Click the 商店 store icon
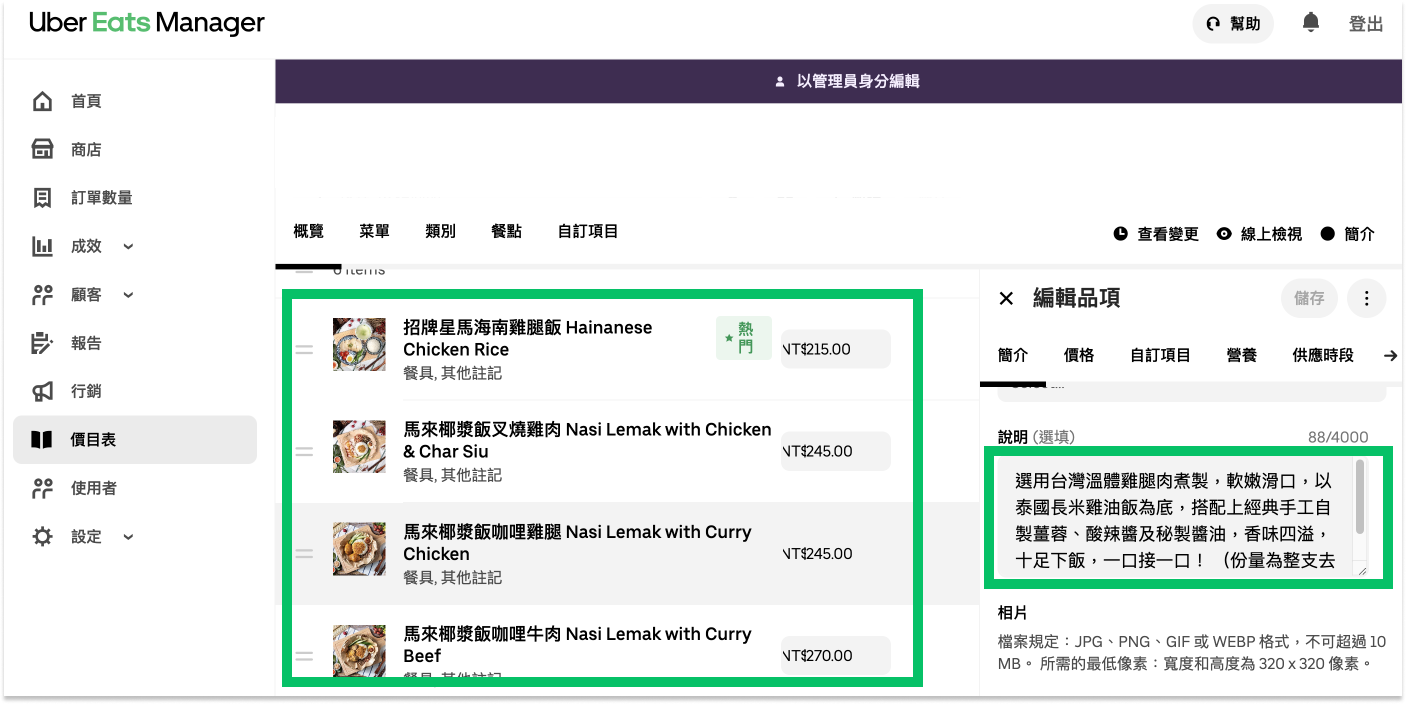This screenshot has height=704, width=1406. point(42,150)
